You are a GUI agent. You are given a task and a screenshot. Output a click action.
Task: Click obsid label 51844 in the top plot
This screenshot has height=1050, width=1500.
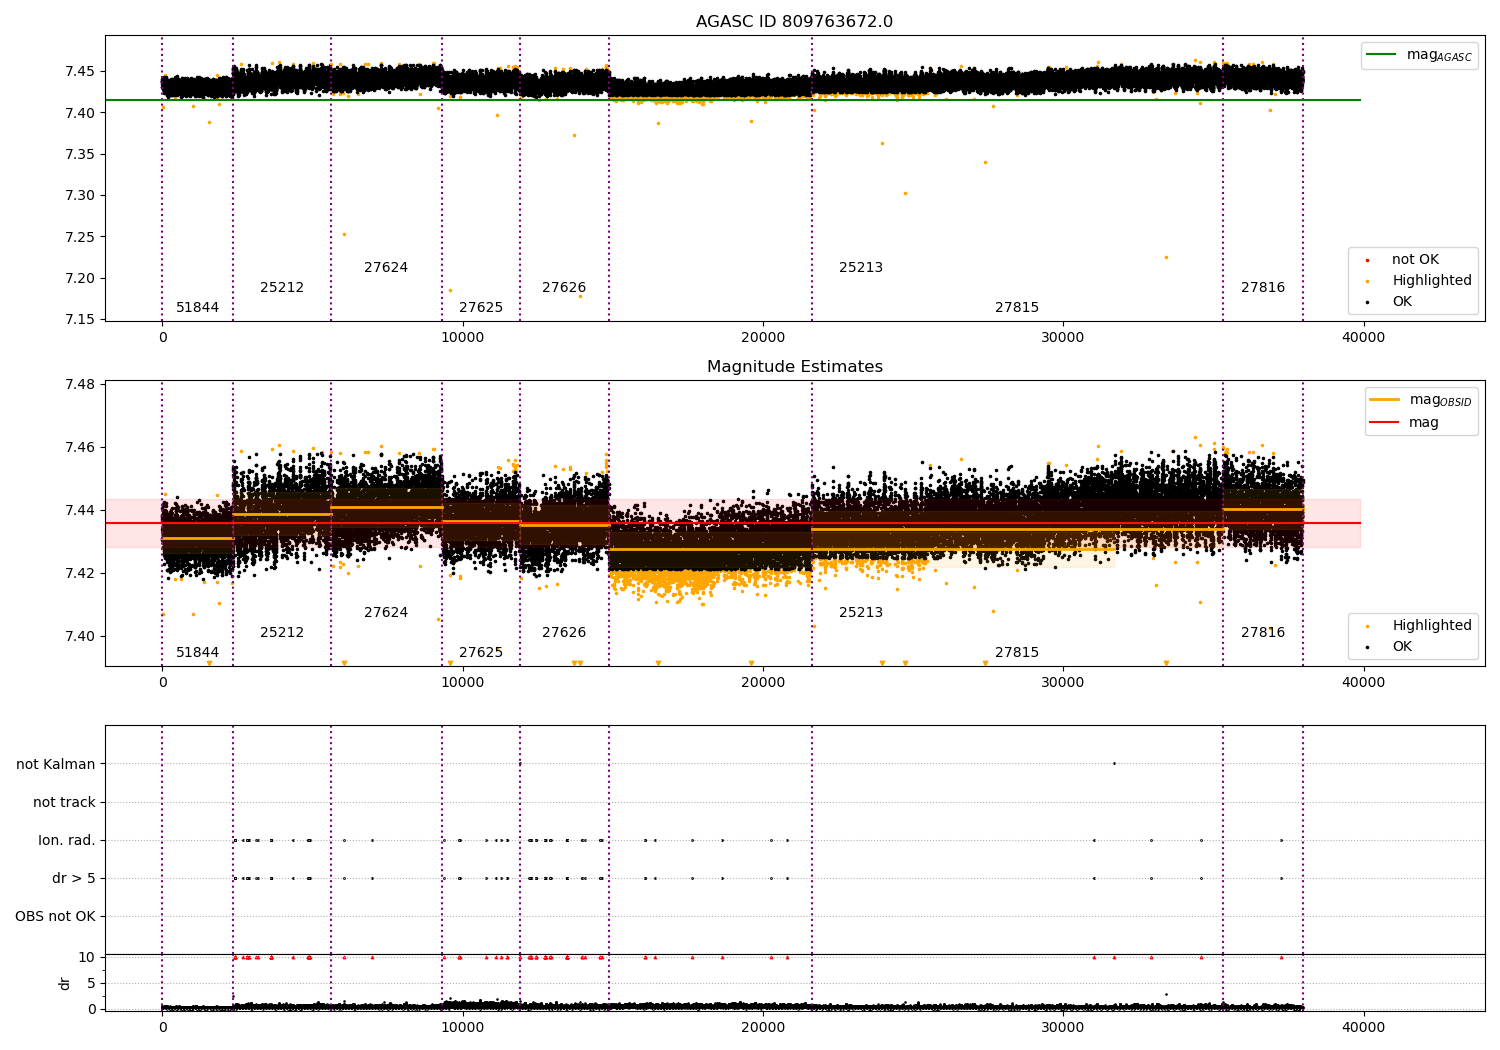coord(198,308)
